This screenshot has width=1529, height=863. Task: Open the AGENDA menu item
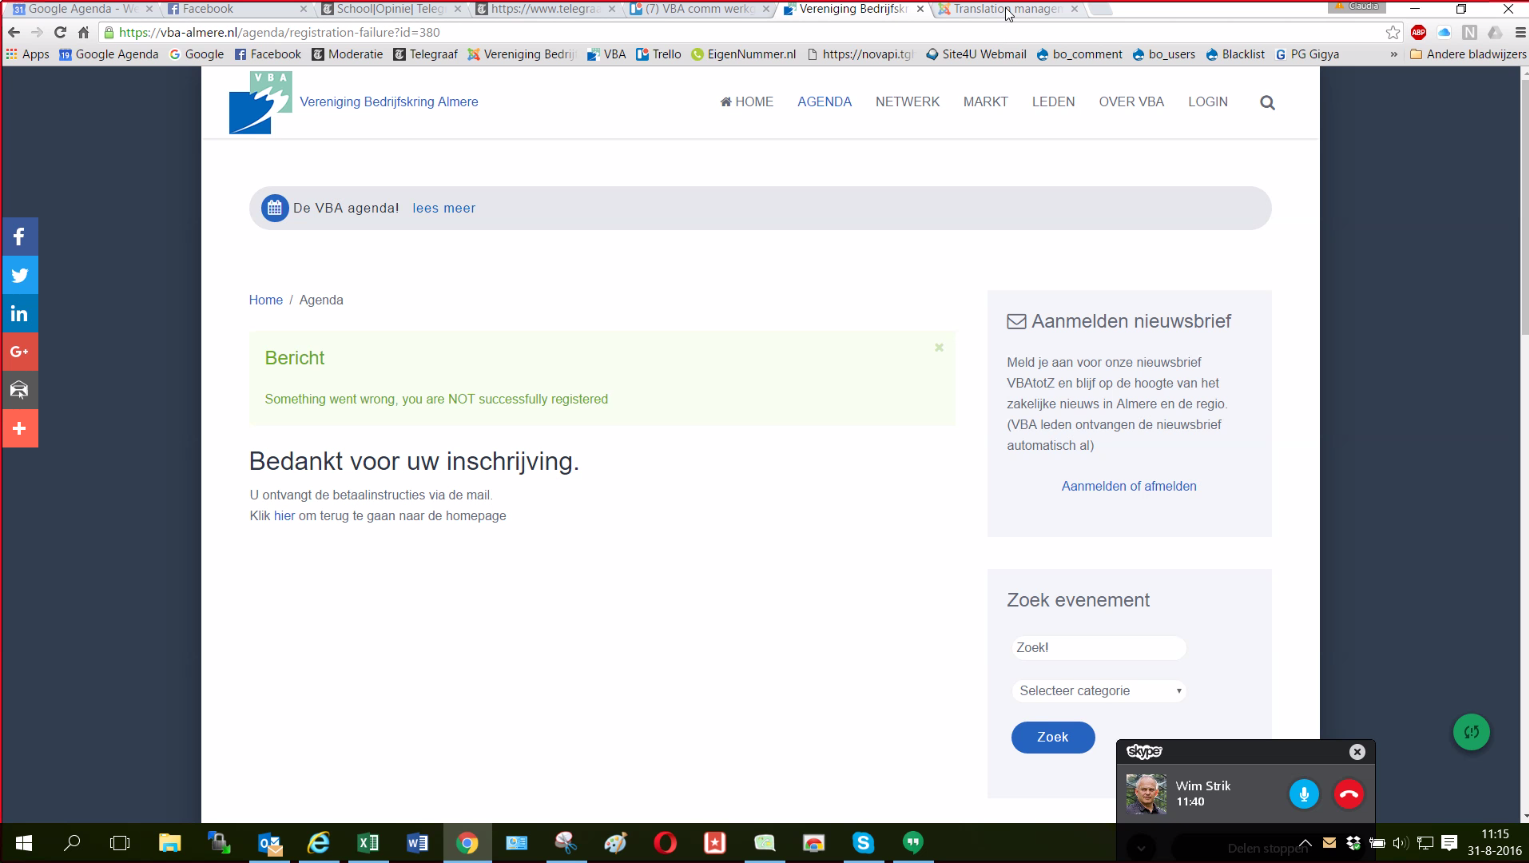click(x=824, y=102)
